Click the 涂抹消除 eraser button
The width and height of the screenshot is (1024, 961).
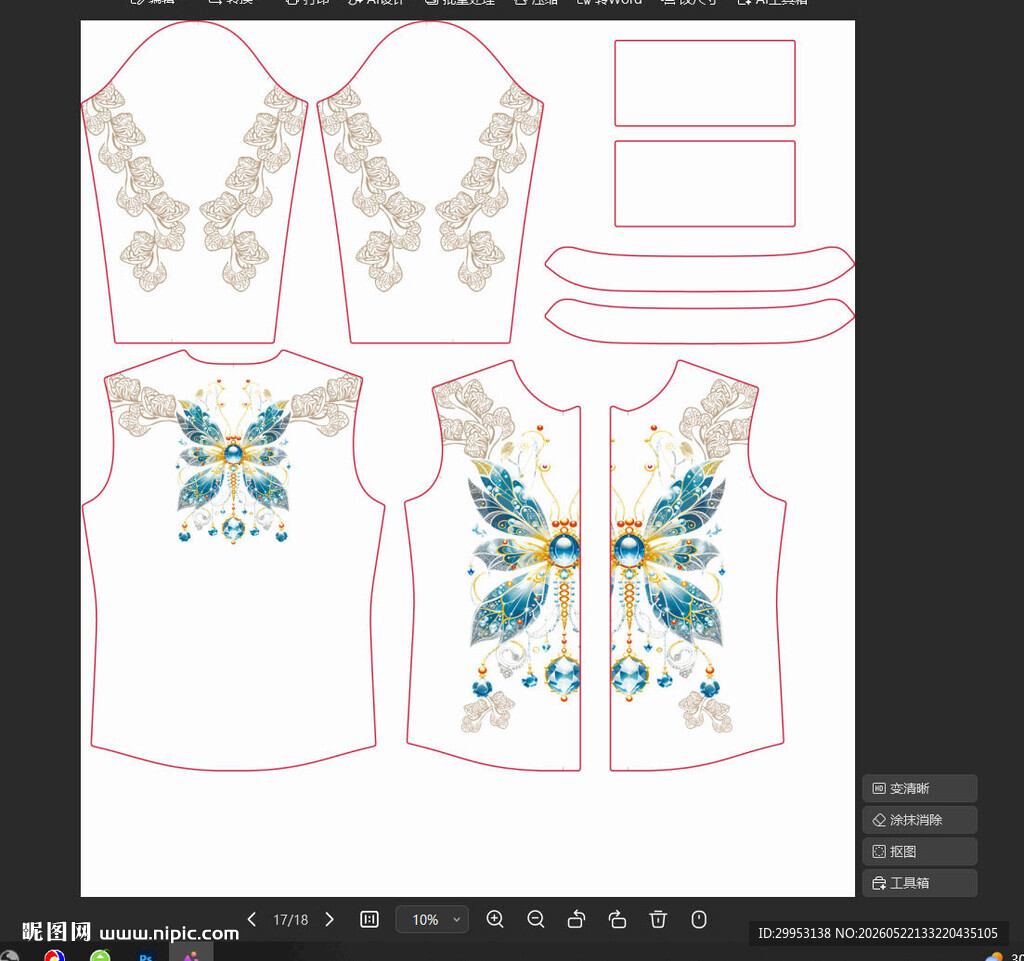920,819
